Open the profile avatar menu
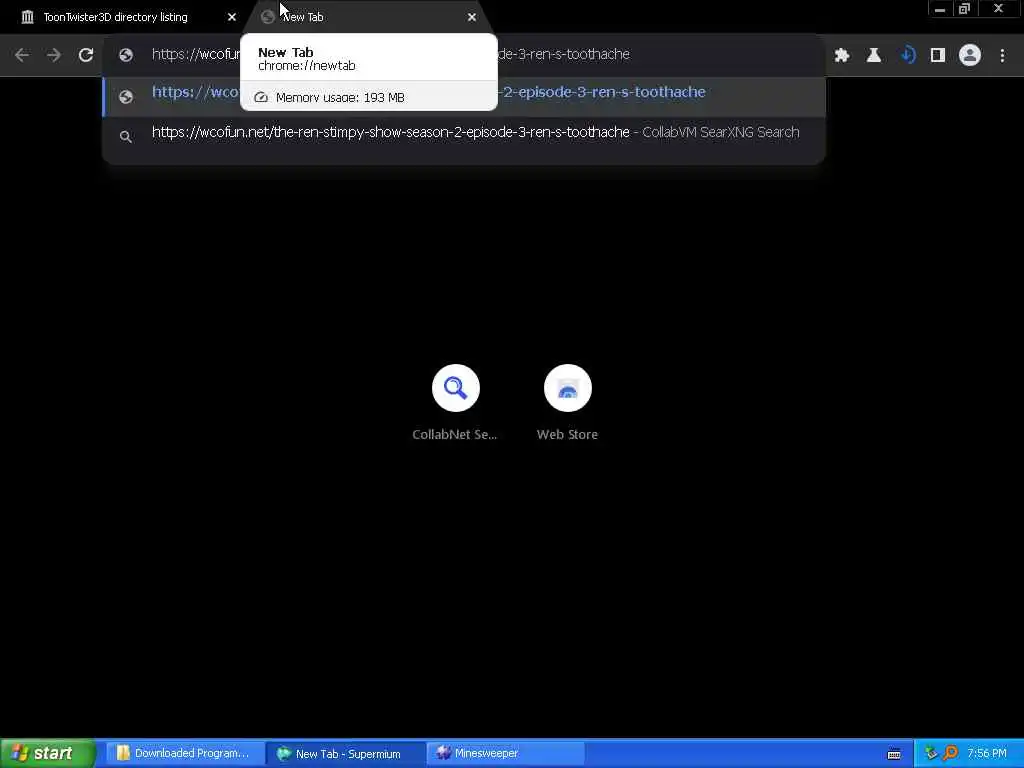Image resolution: width=1024 pixels, height=768 pixels. pyautogui.click(x=970, y=56)
